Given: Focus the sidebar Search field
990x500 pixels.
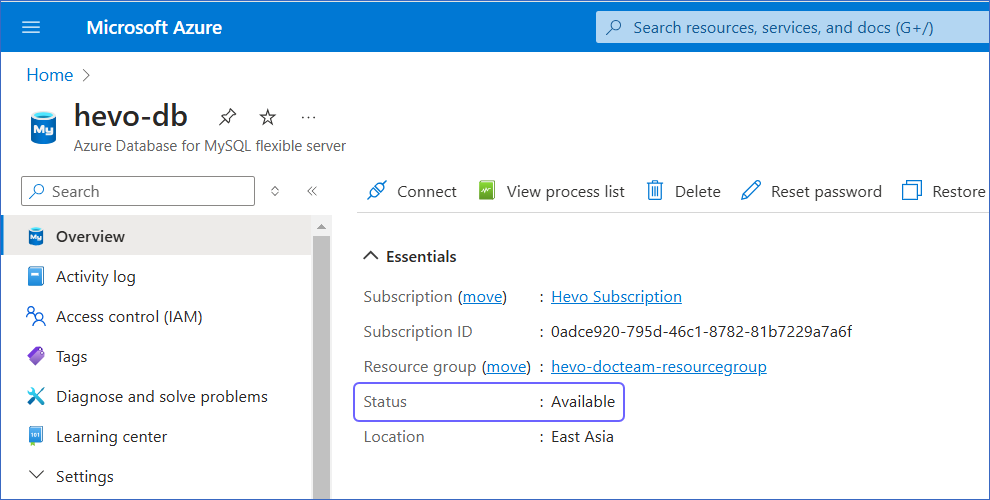Looking at the screenshot, I should tap(138, 191).
